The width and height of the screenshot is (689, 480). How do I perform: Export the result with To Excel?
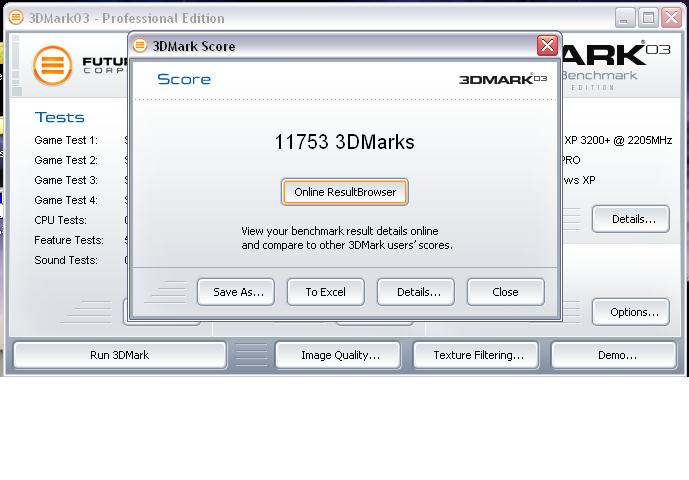tap(326, 292)
